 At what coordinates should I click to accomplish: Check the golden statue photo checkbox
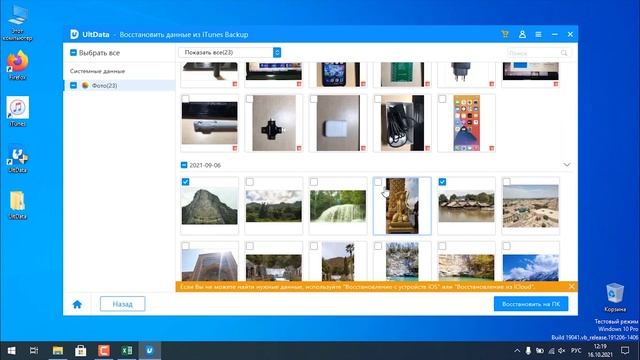tap(378, 182)
